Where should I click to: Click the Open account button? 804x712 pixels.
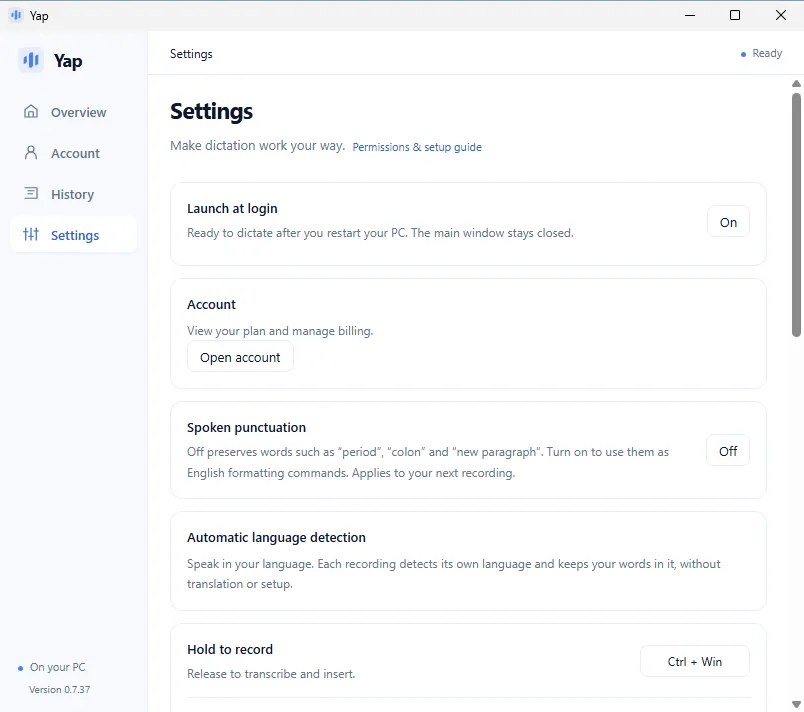click(240, 357)
